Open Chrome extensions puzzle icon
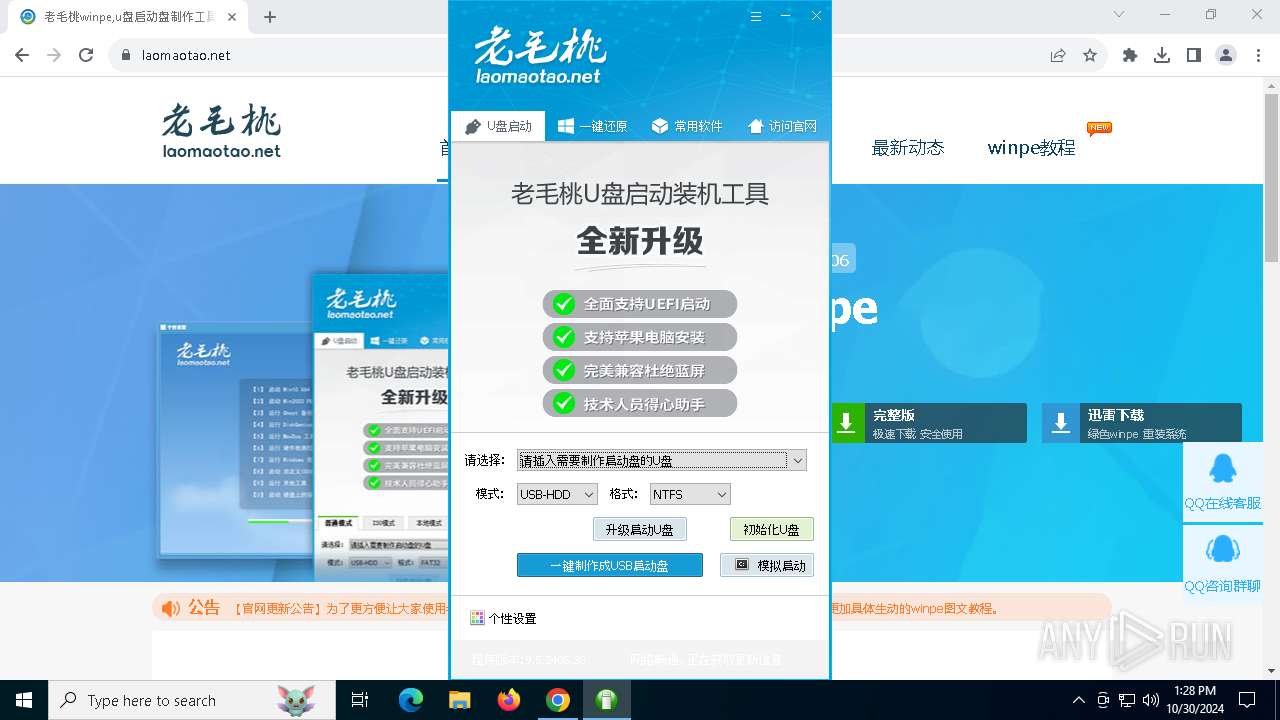1280x720 pixels. coord(1130,55)
